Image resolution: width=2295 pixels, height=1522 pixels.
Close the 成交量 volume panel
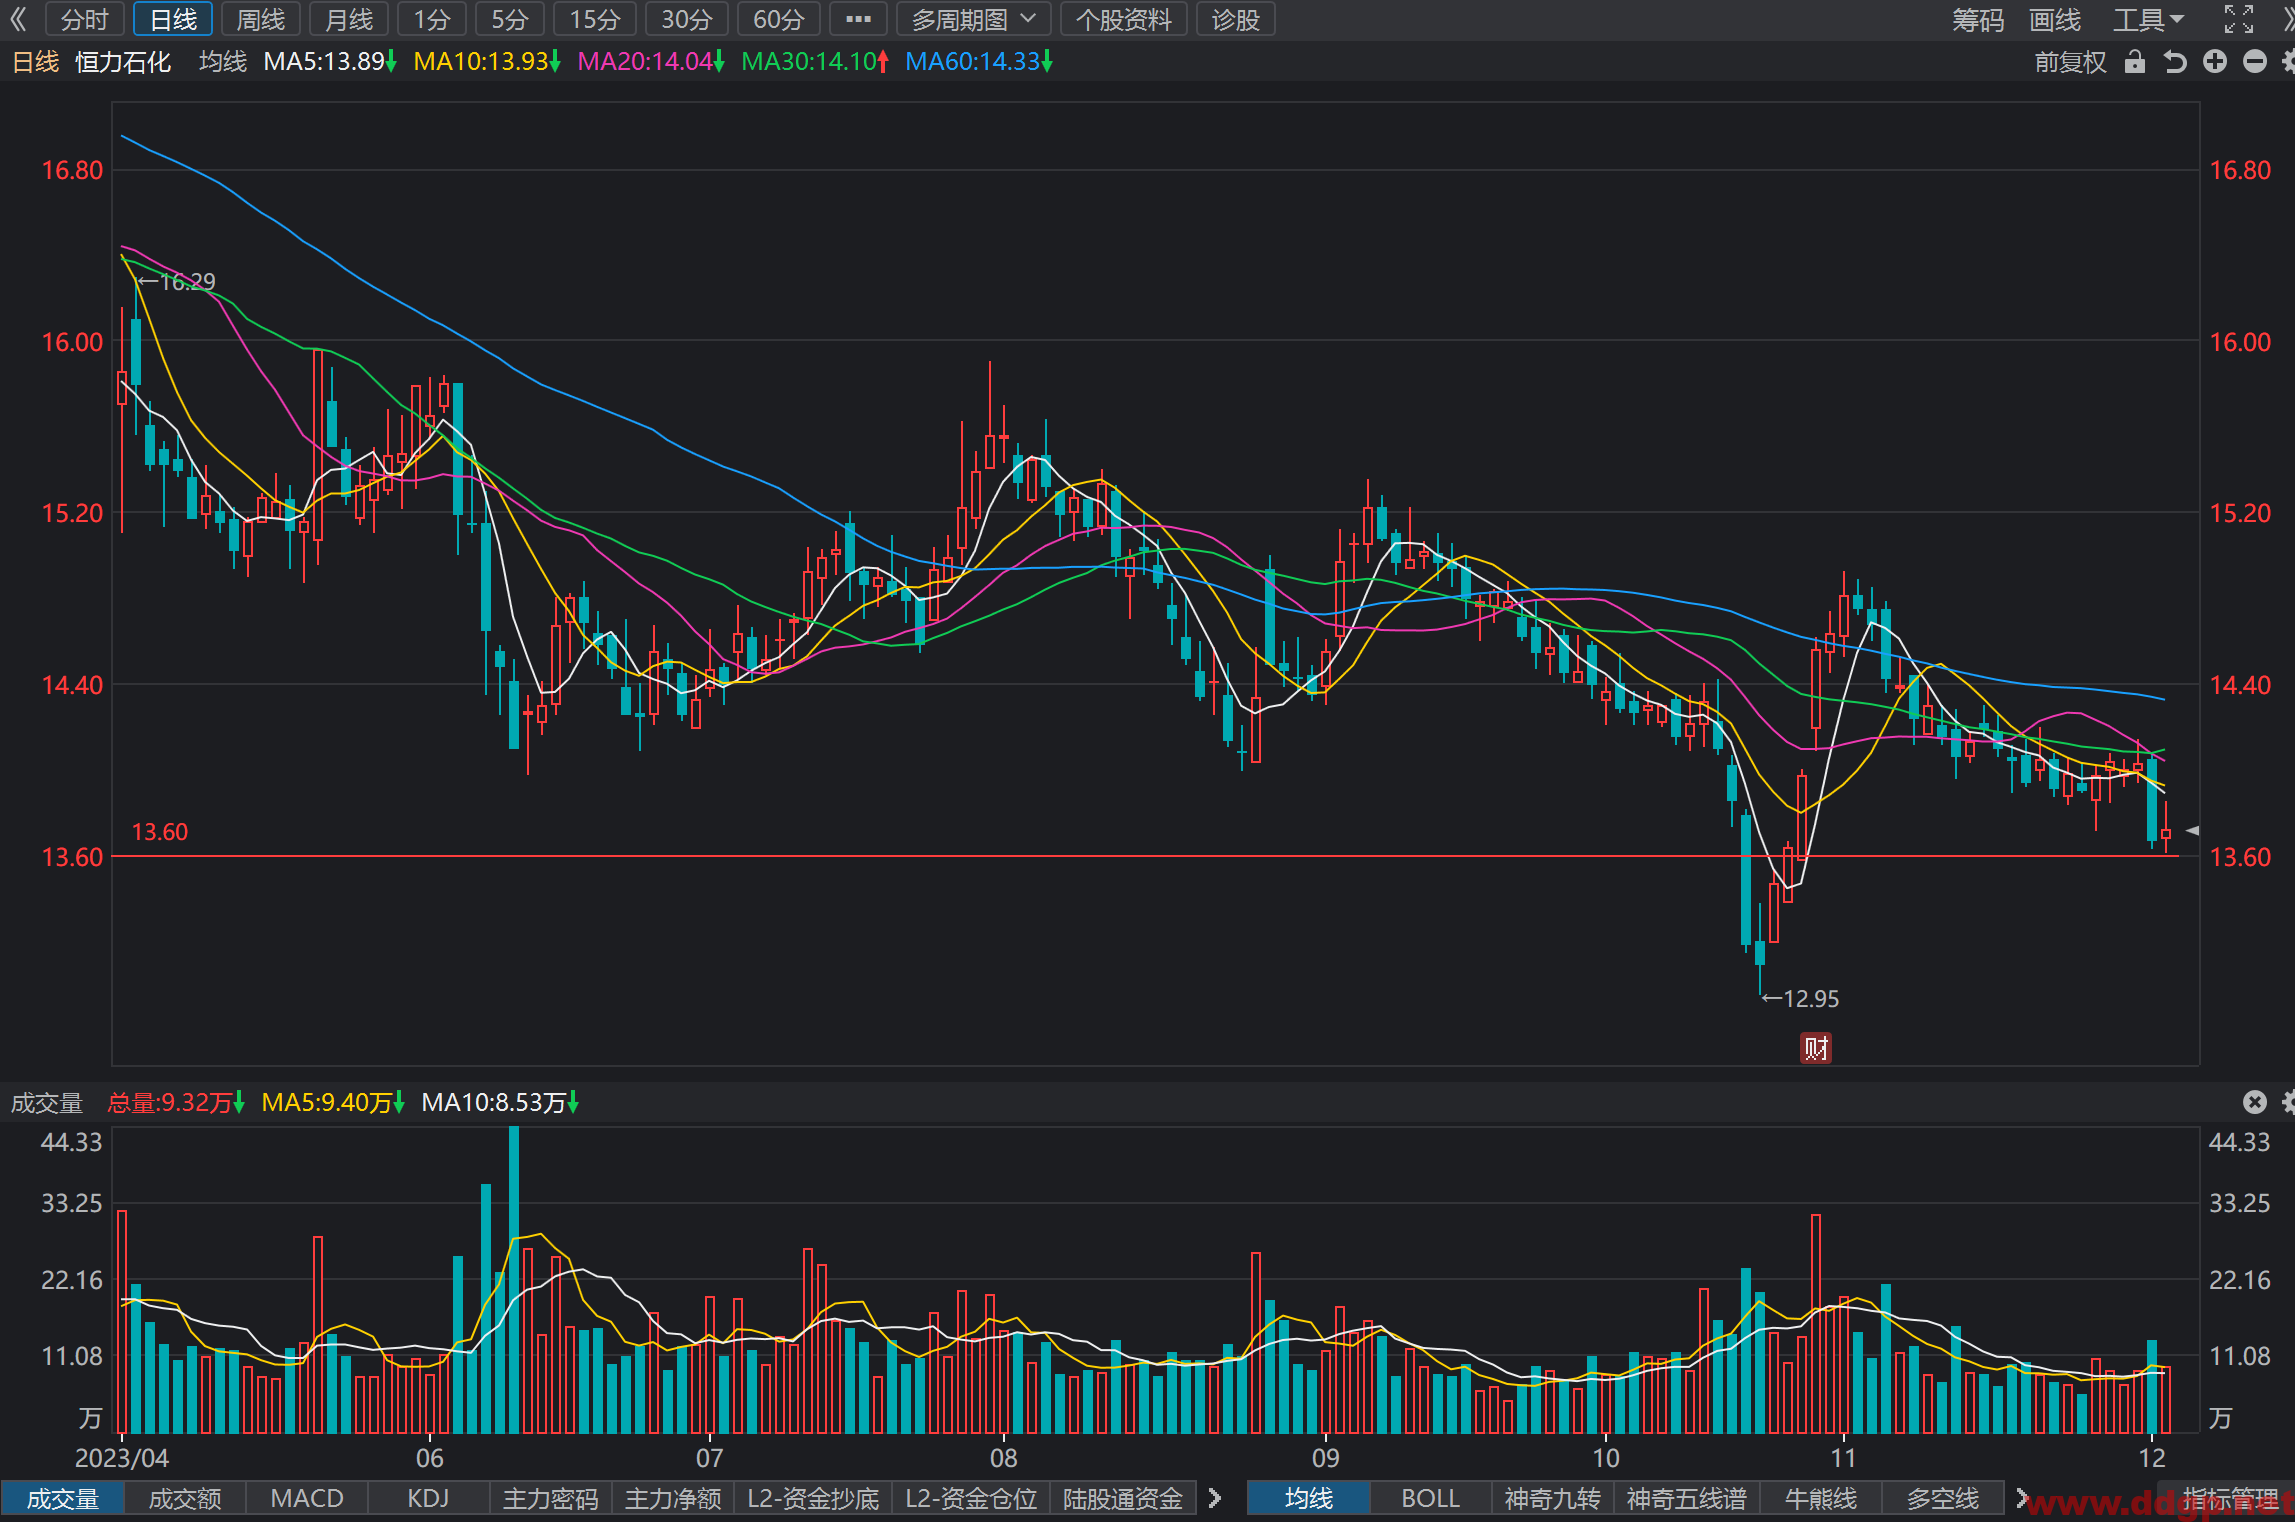(x=2254, y=1102)
